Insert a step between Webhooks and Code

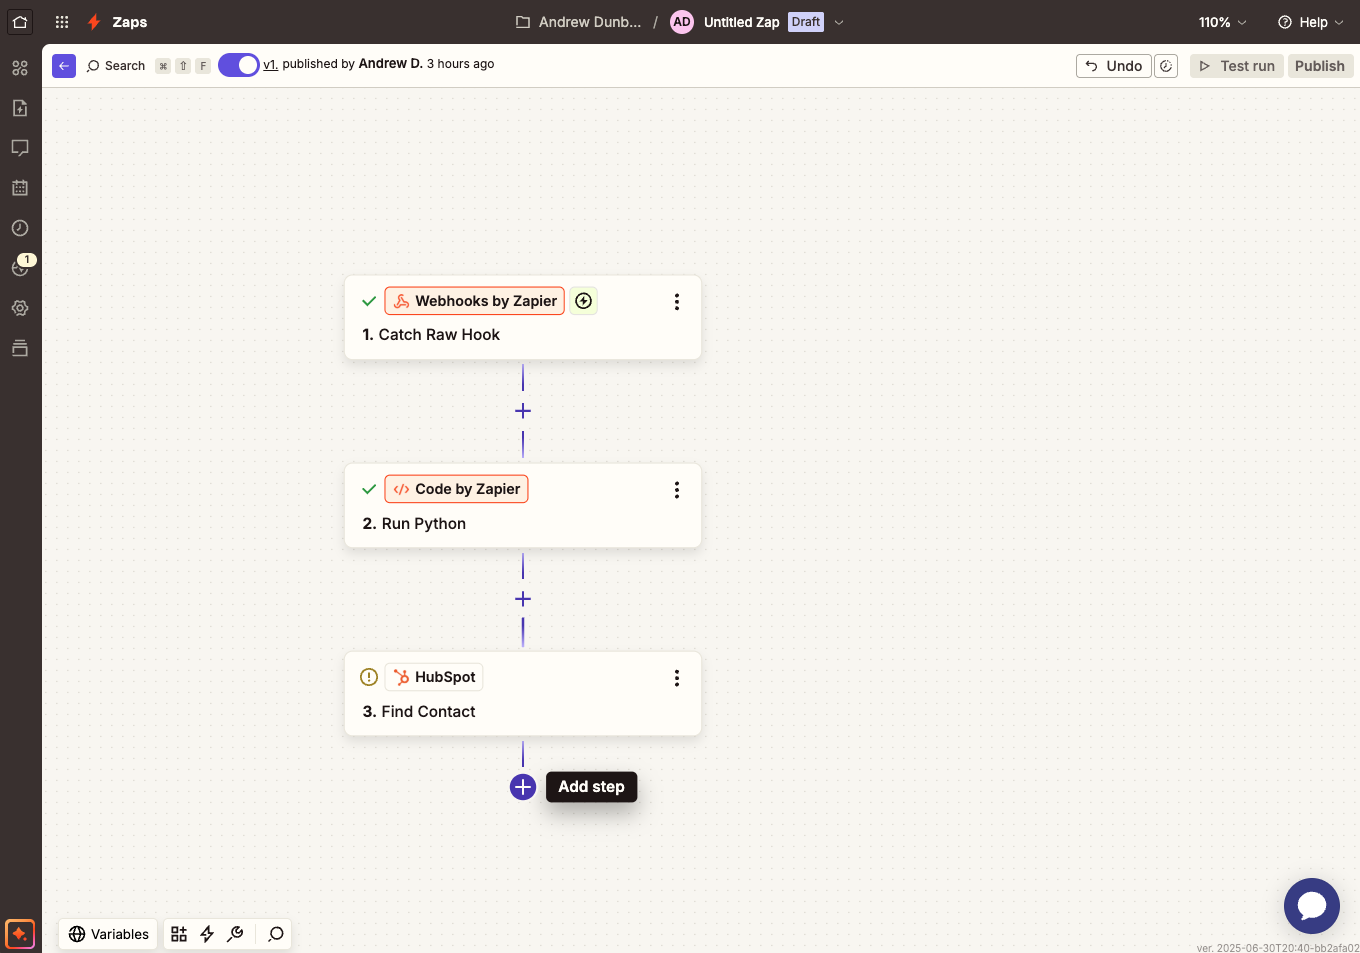point(523,411)
